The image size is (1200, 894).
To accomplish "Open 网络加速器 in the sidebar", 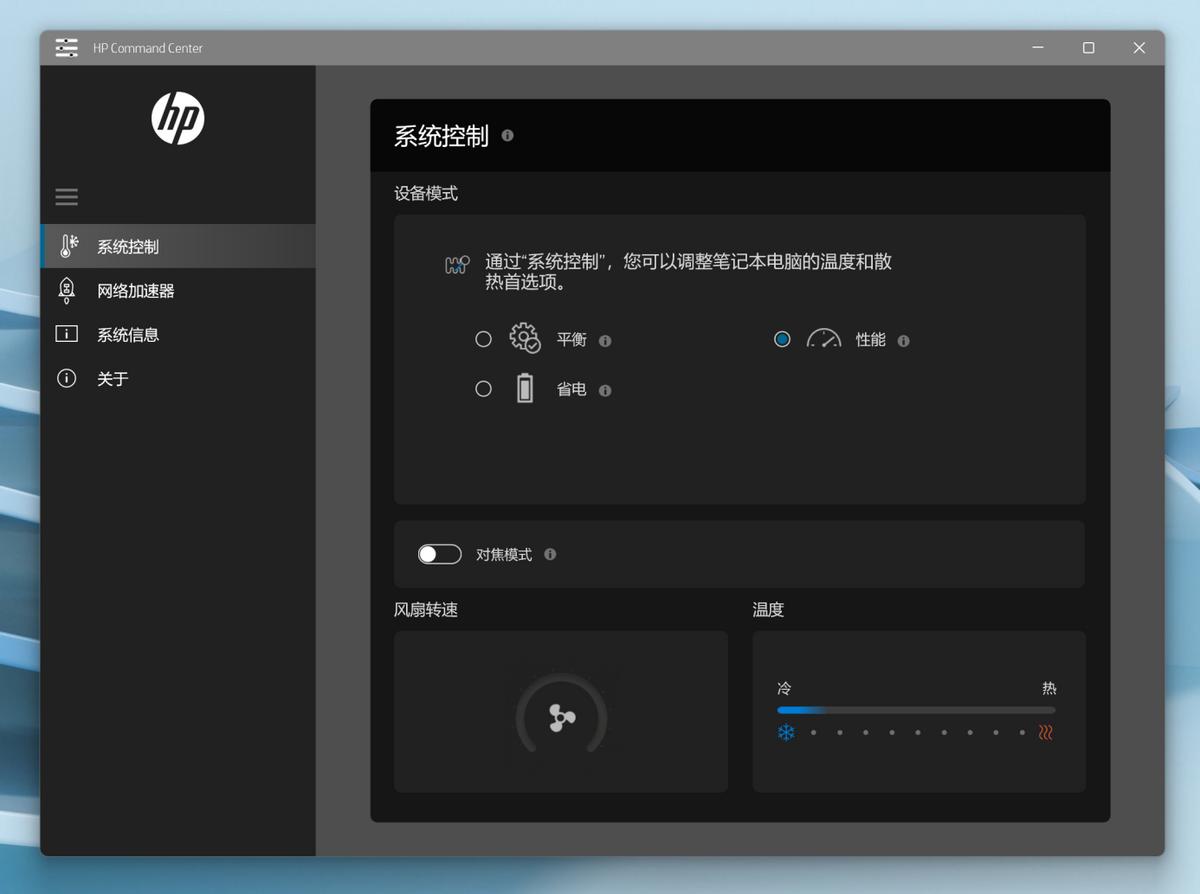I will pyautogui.click(x=178, y=290).
